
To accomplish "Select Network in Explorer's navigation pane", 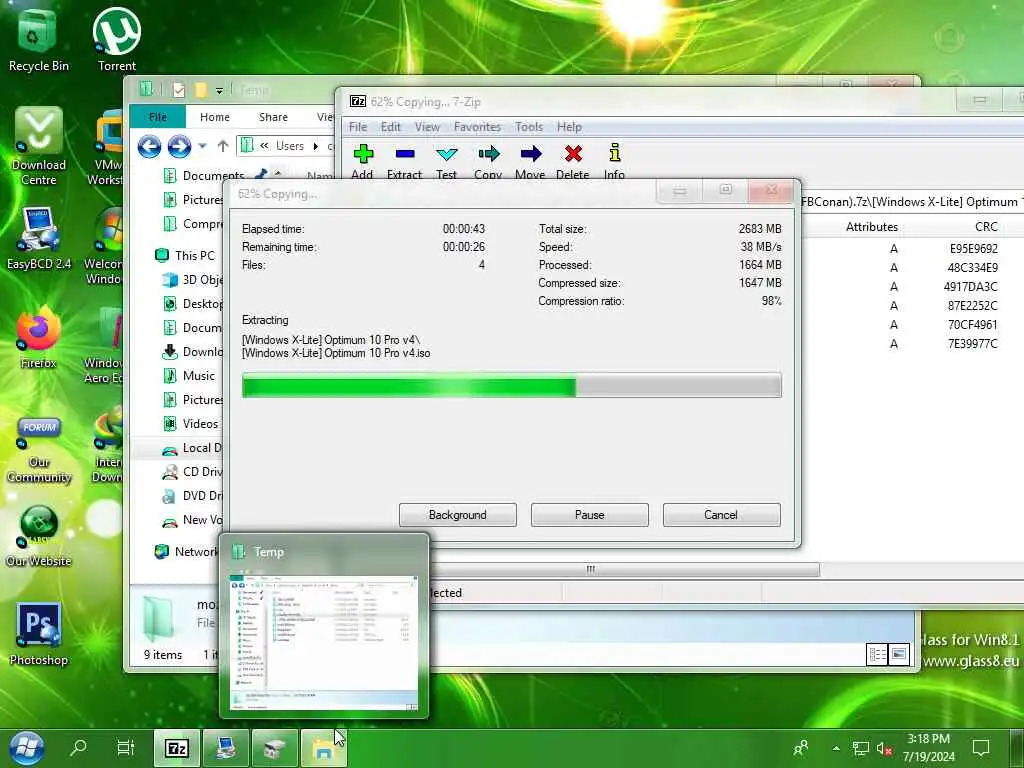I will click(187, 551).
